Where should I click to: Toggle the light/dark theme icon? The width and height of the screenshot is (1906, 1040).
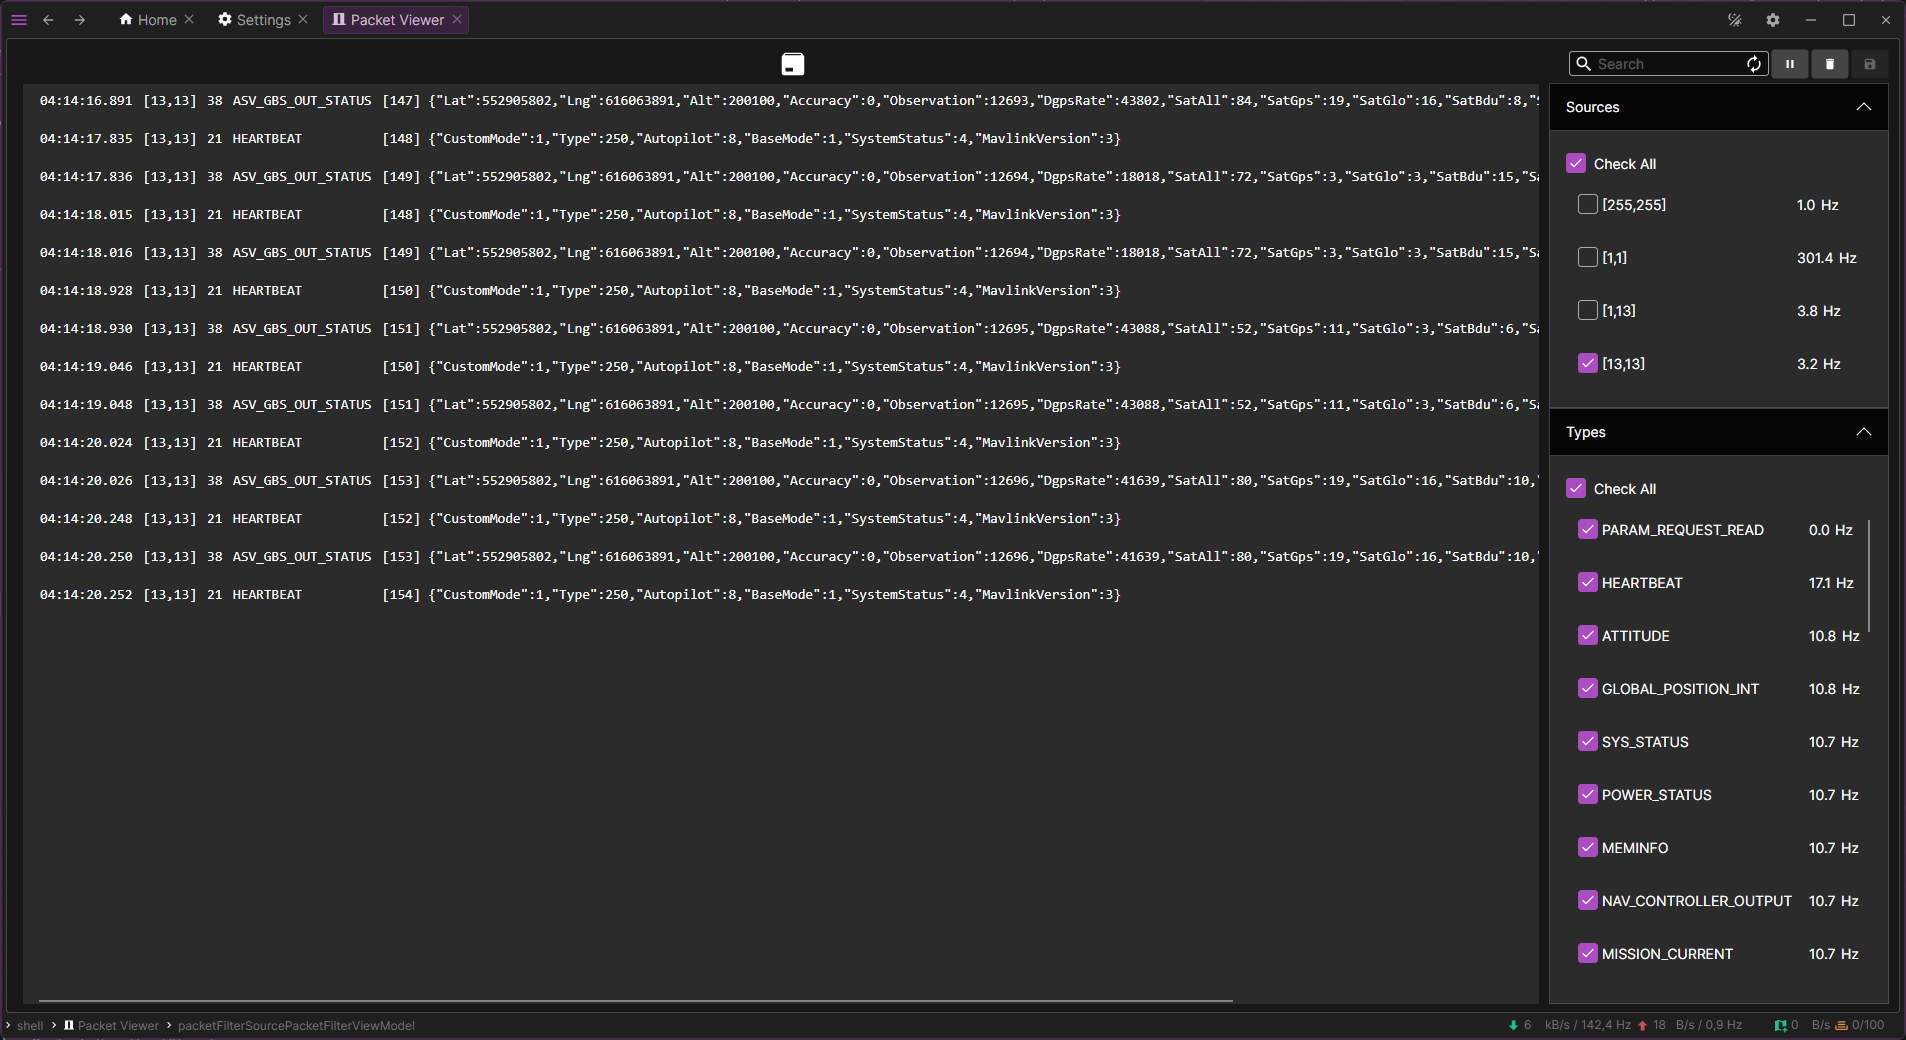point(1735,20)
